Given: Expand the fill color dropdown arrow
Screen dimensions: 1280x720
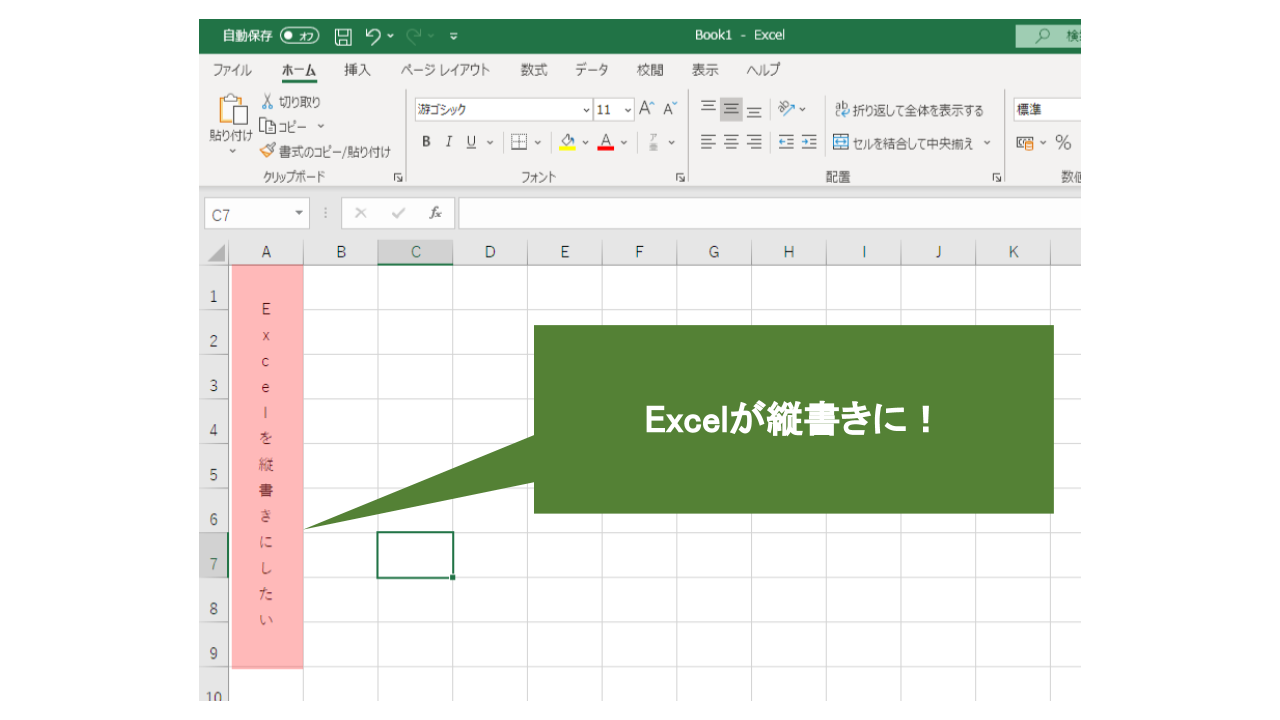Looking at the screenshot, I should (x=586, y=142).
